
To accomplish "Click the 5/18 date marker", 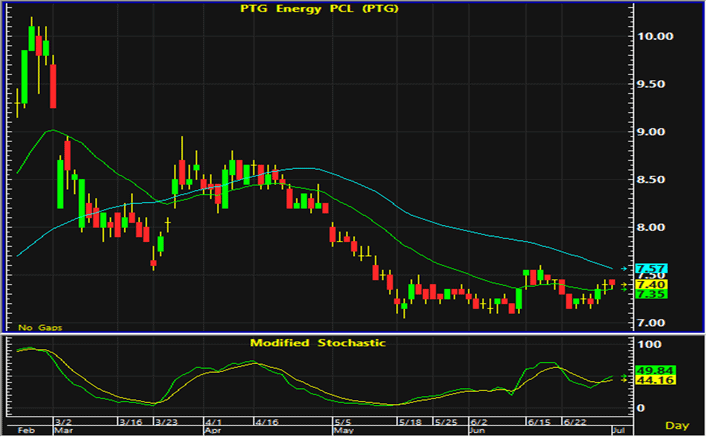I will (x=410, y=422).
